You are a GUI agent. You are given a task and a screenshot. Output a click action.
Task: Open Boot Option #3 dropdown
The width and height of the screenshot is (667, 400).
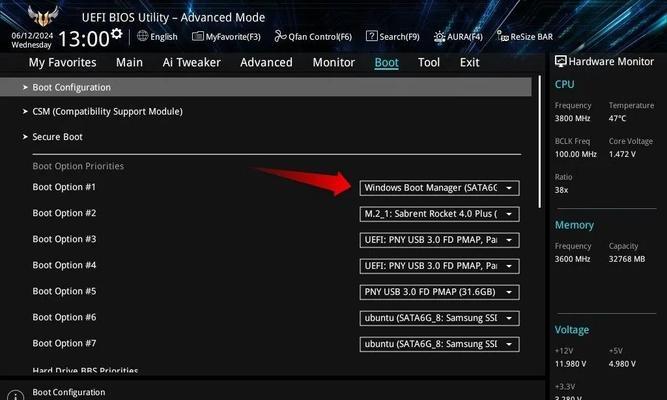pos(439,240)
